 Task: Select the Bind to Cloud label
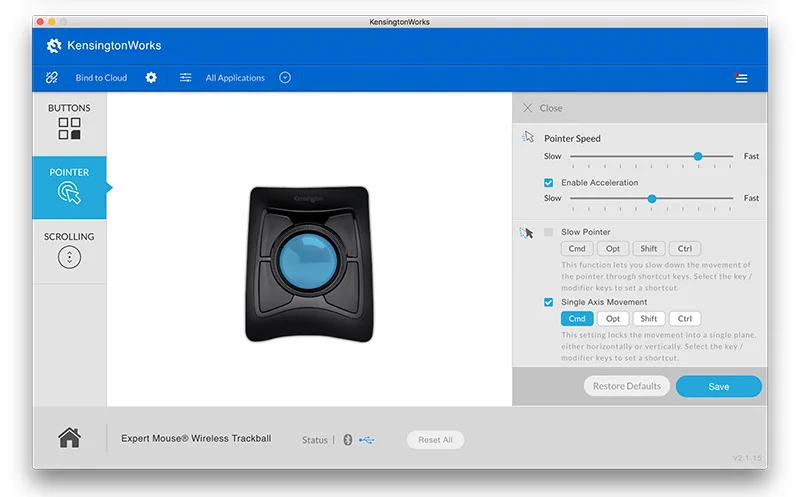(101, 78)
